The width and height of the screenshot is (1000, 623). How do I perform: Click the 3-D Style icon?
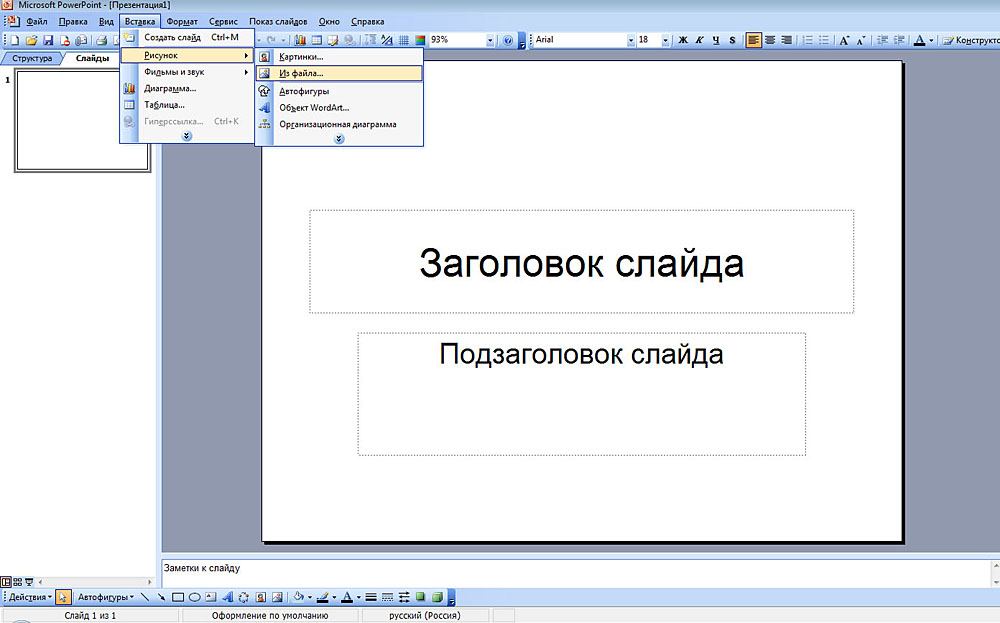(437, 597)
